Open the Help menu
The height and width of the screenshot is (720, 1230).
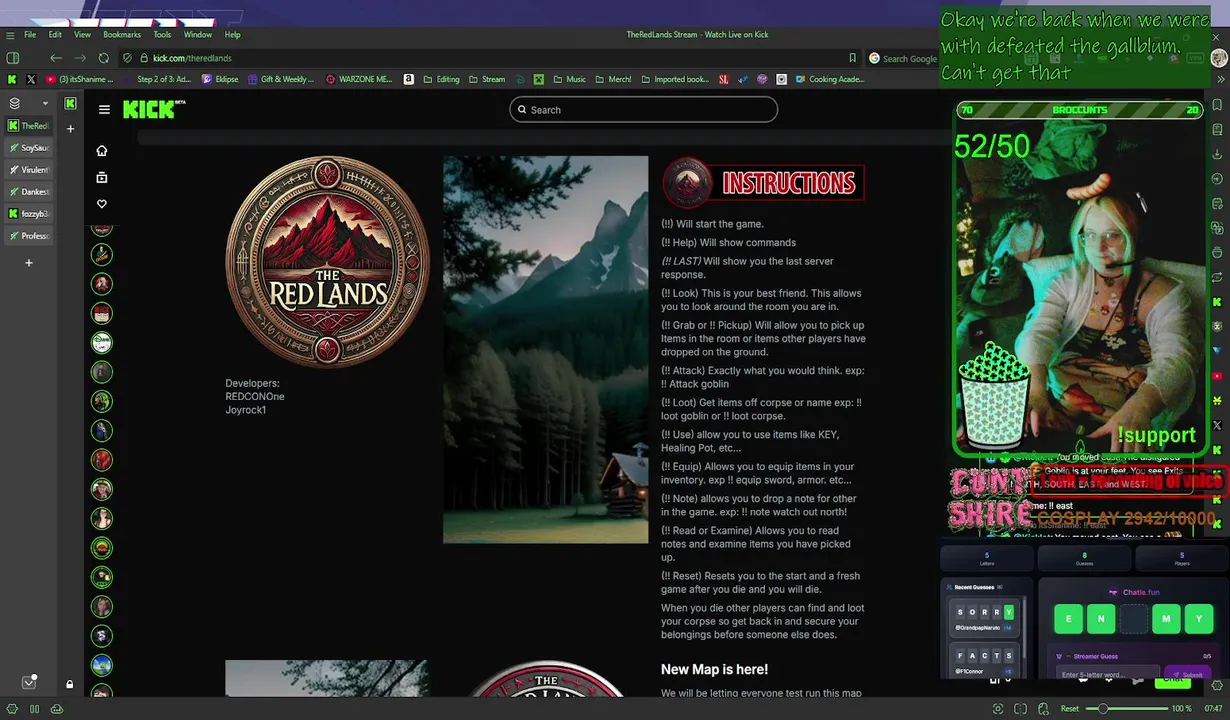[232, 35]
